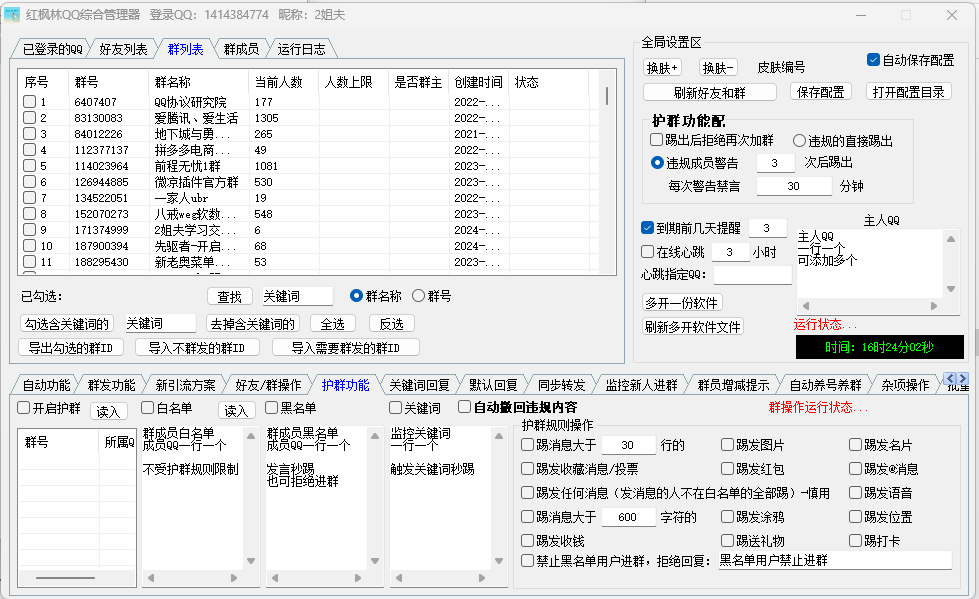Enable the 开启护群 checkbox
This screenshot has height=599, width=979.
click(24, 408)
